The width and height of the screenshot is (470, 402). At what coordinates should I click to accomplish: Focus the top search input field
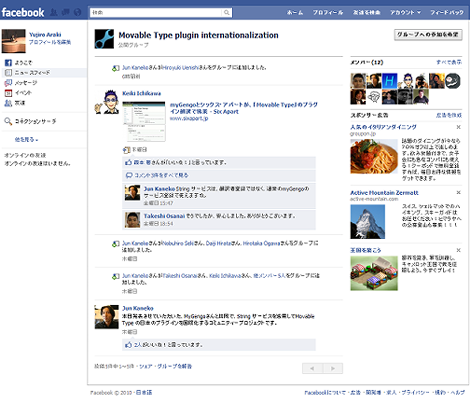pyautogui.click(x=156, y=13)
